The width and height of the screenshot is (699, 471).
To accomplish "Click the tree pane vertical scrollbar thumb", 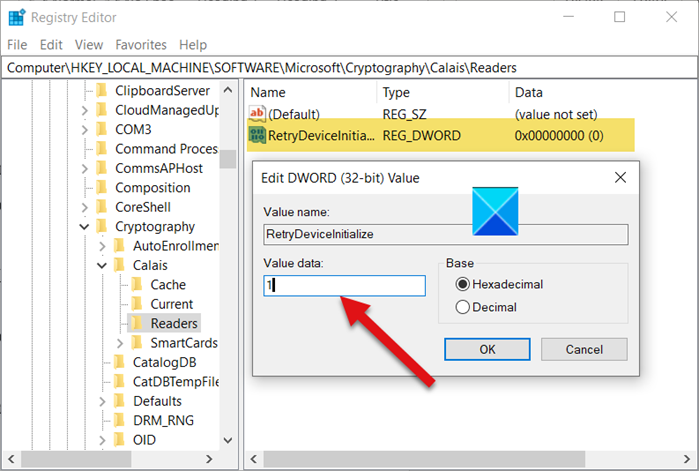I will (x=228, y=159).
